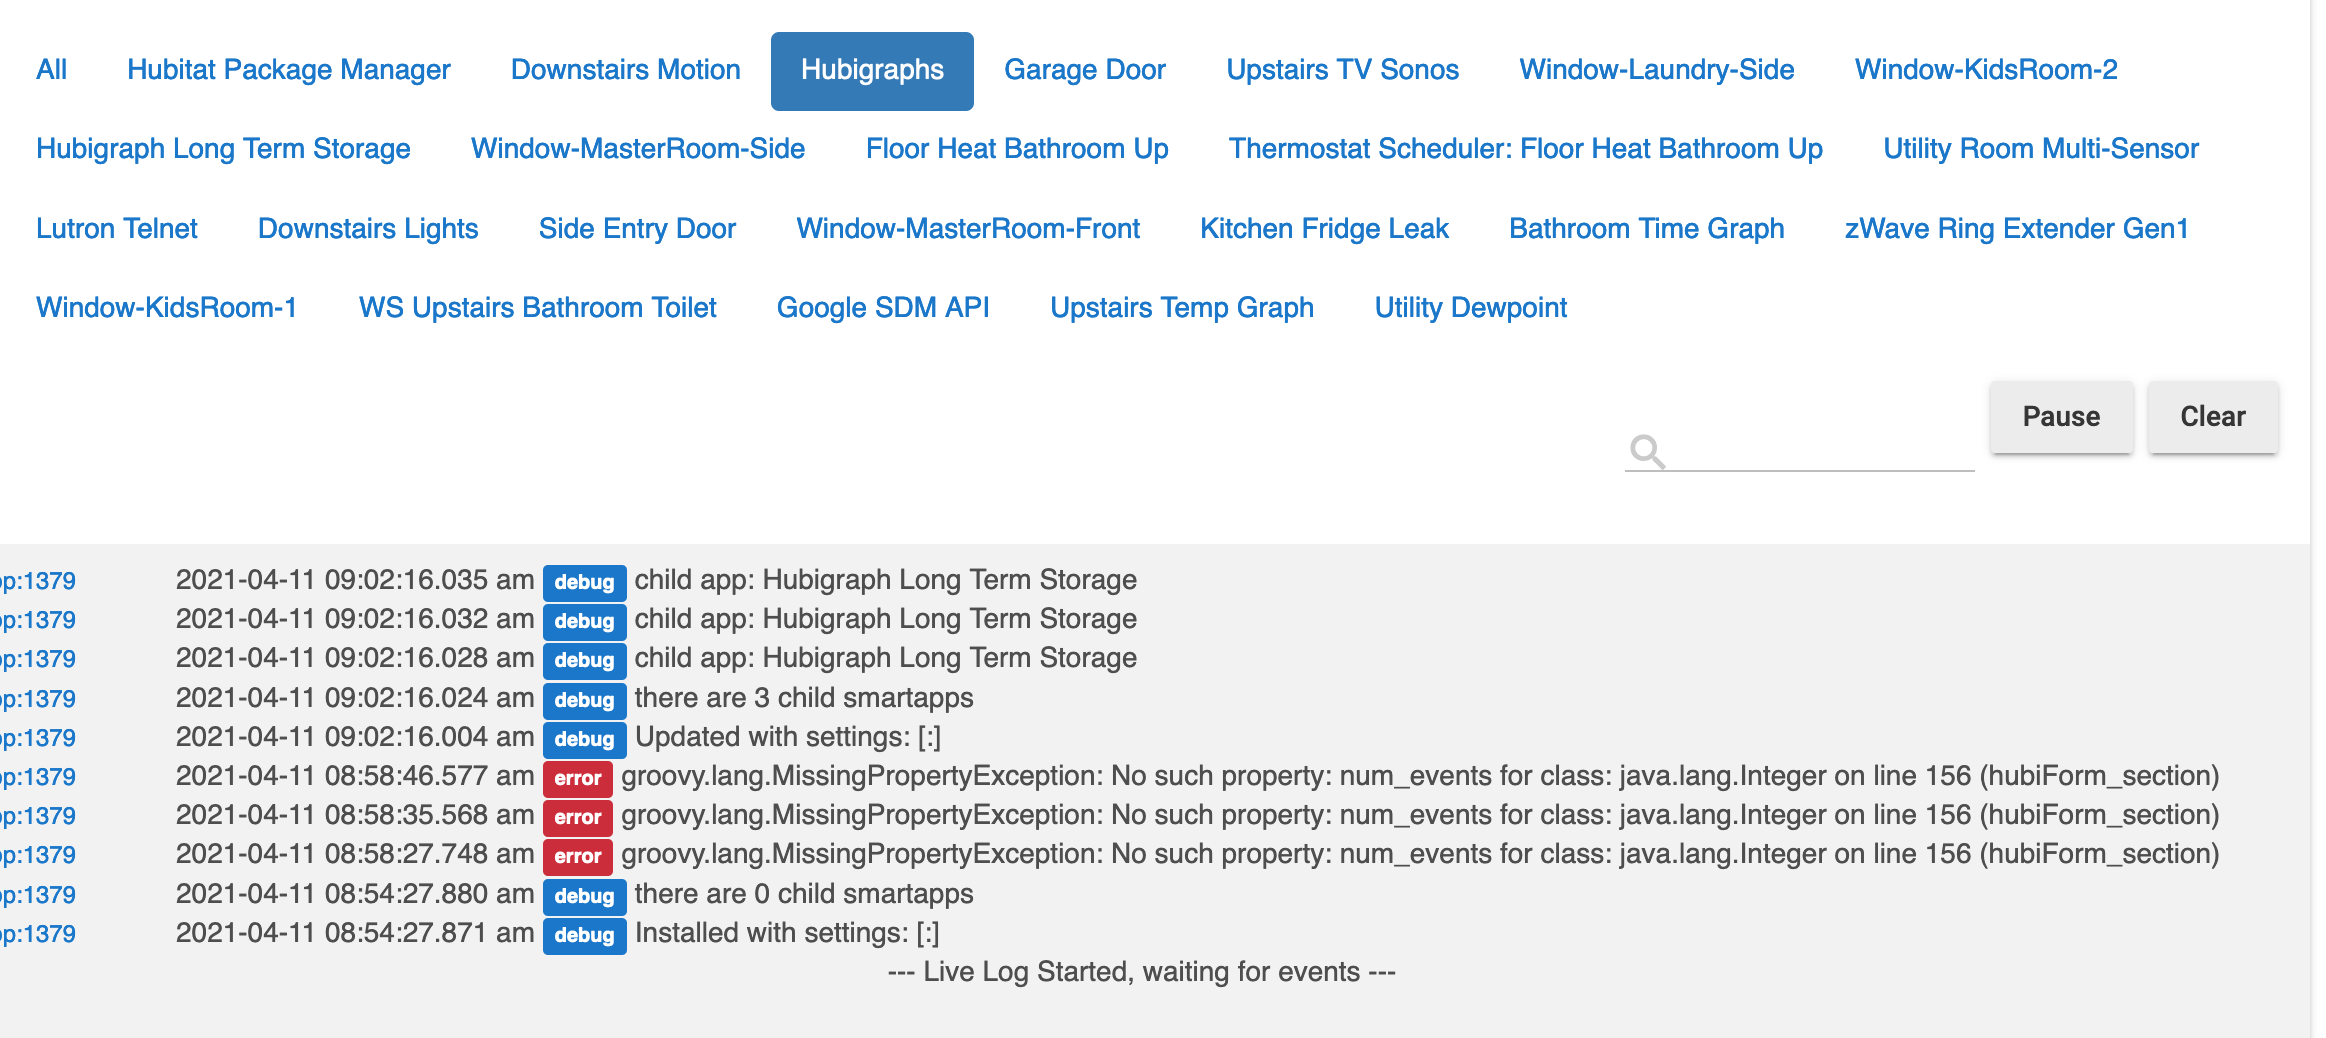Filter logs by Garage Door

tap(1084, 70)
